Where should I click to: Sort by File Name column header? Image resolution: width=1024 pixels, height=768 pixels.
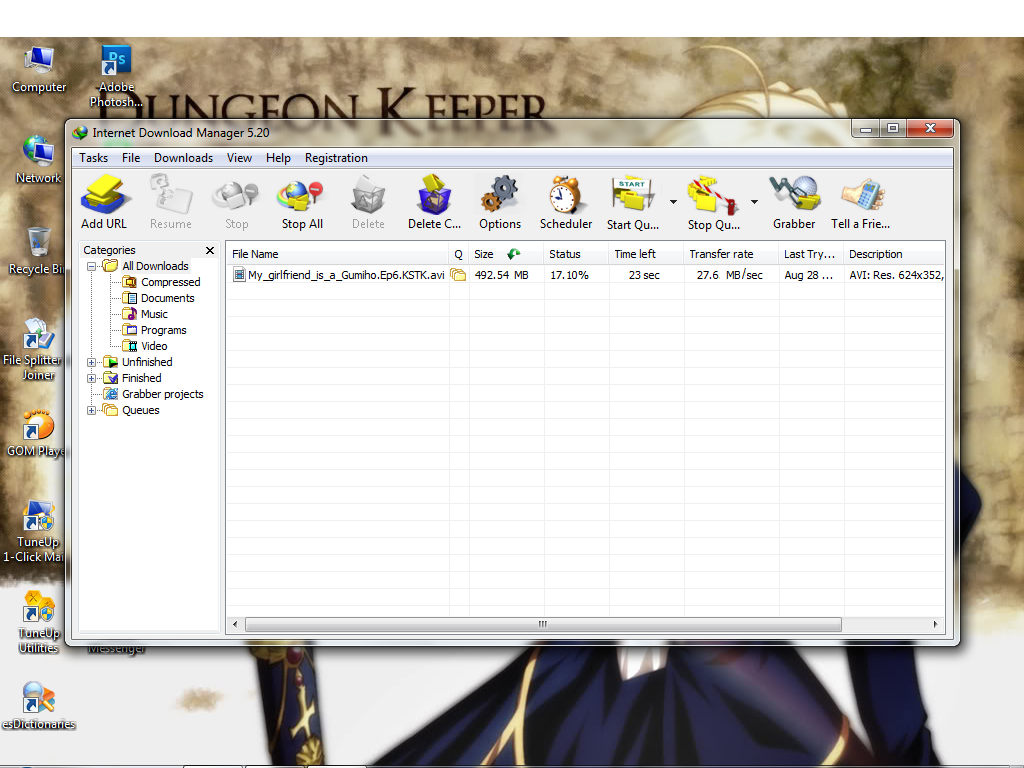[x=338, y=254]
